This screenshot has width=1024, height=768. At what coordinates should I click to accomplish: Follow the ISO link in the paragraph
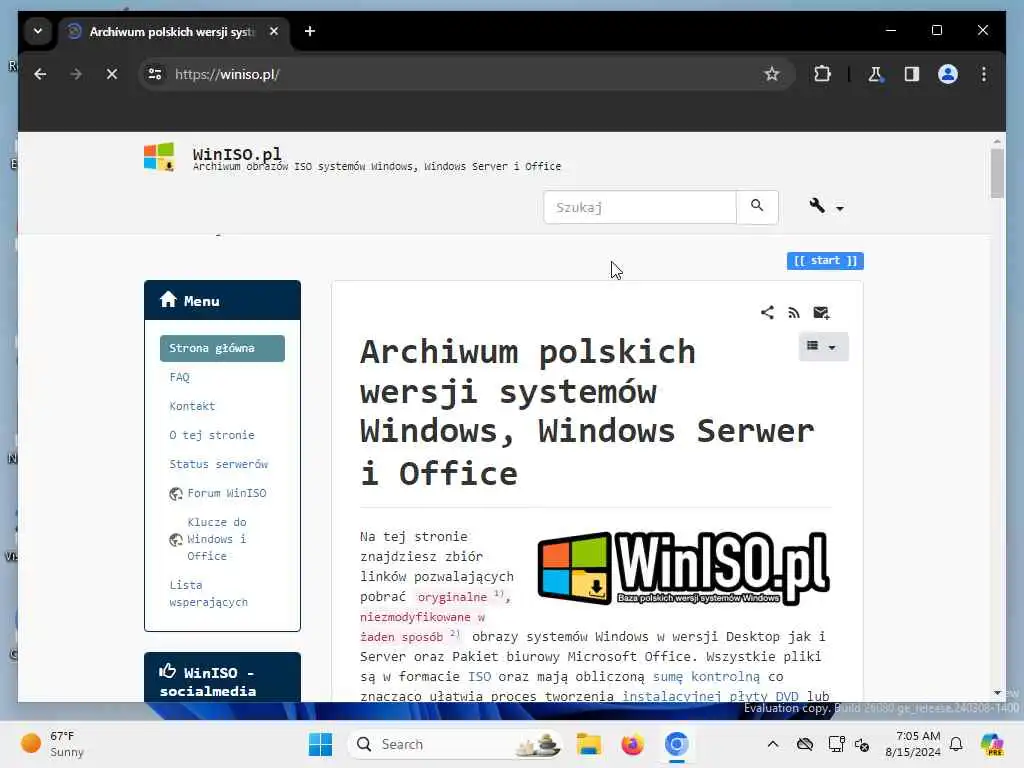(x=479, y=677)
